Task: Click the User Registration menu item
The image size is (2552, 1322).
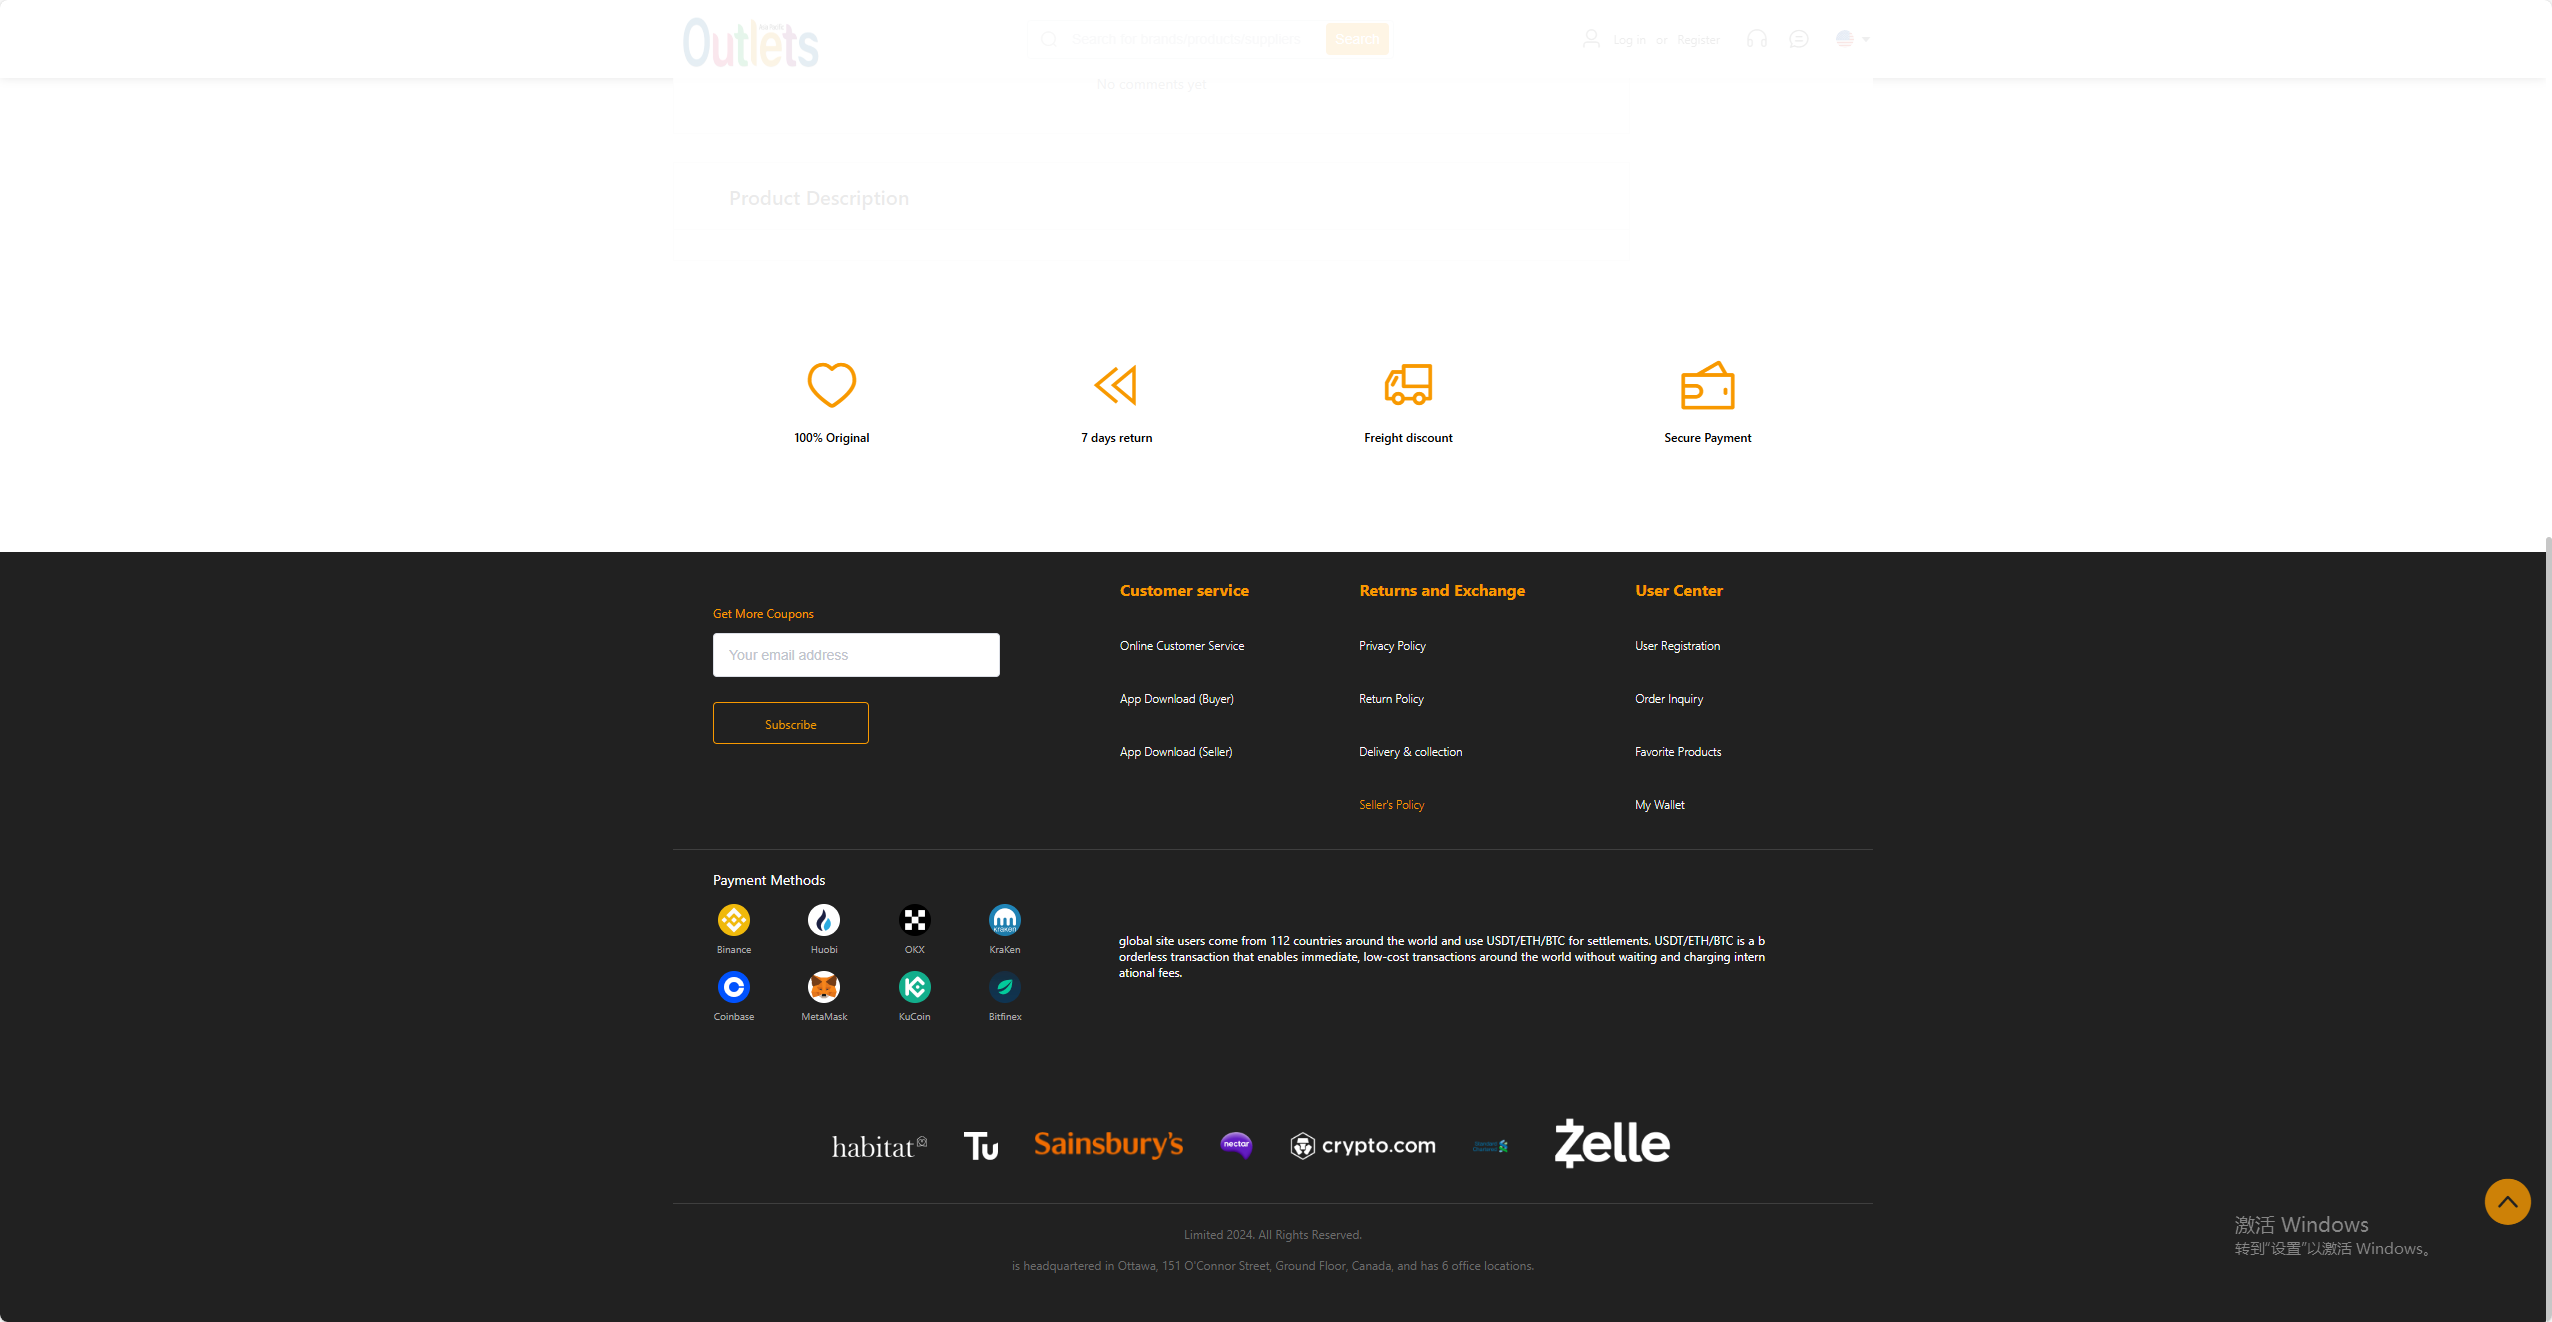Action: click(1677, 646)
